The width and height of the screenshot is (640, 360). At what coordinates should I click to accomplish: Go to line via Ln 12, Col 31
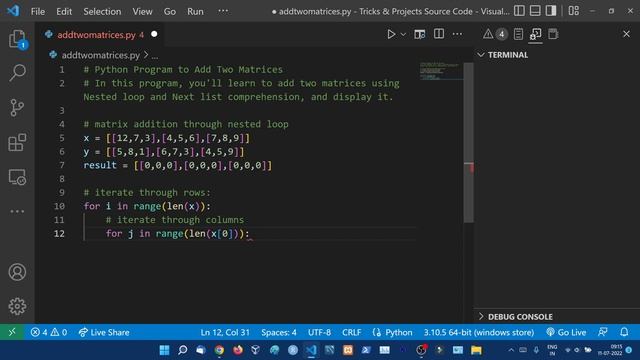[x=225, y=332]
